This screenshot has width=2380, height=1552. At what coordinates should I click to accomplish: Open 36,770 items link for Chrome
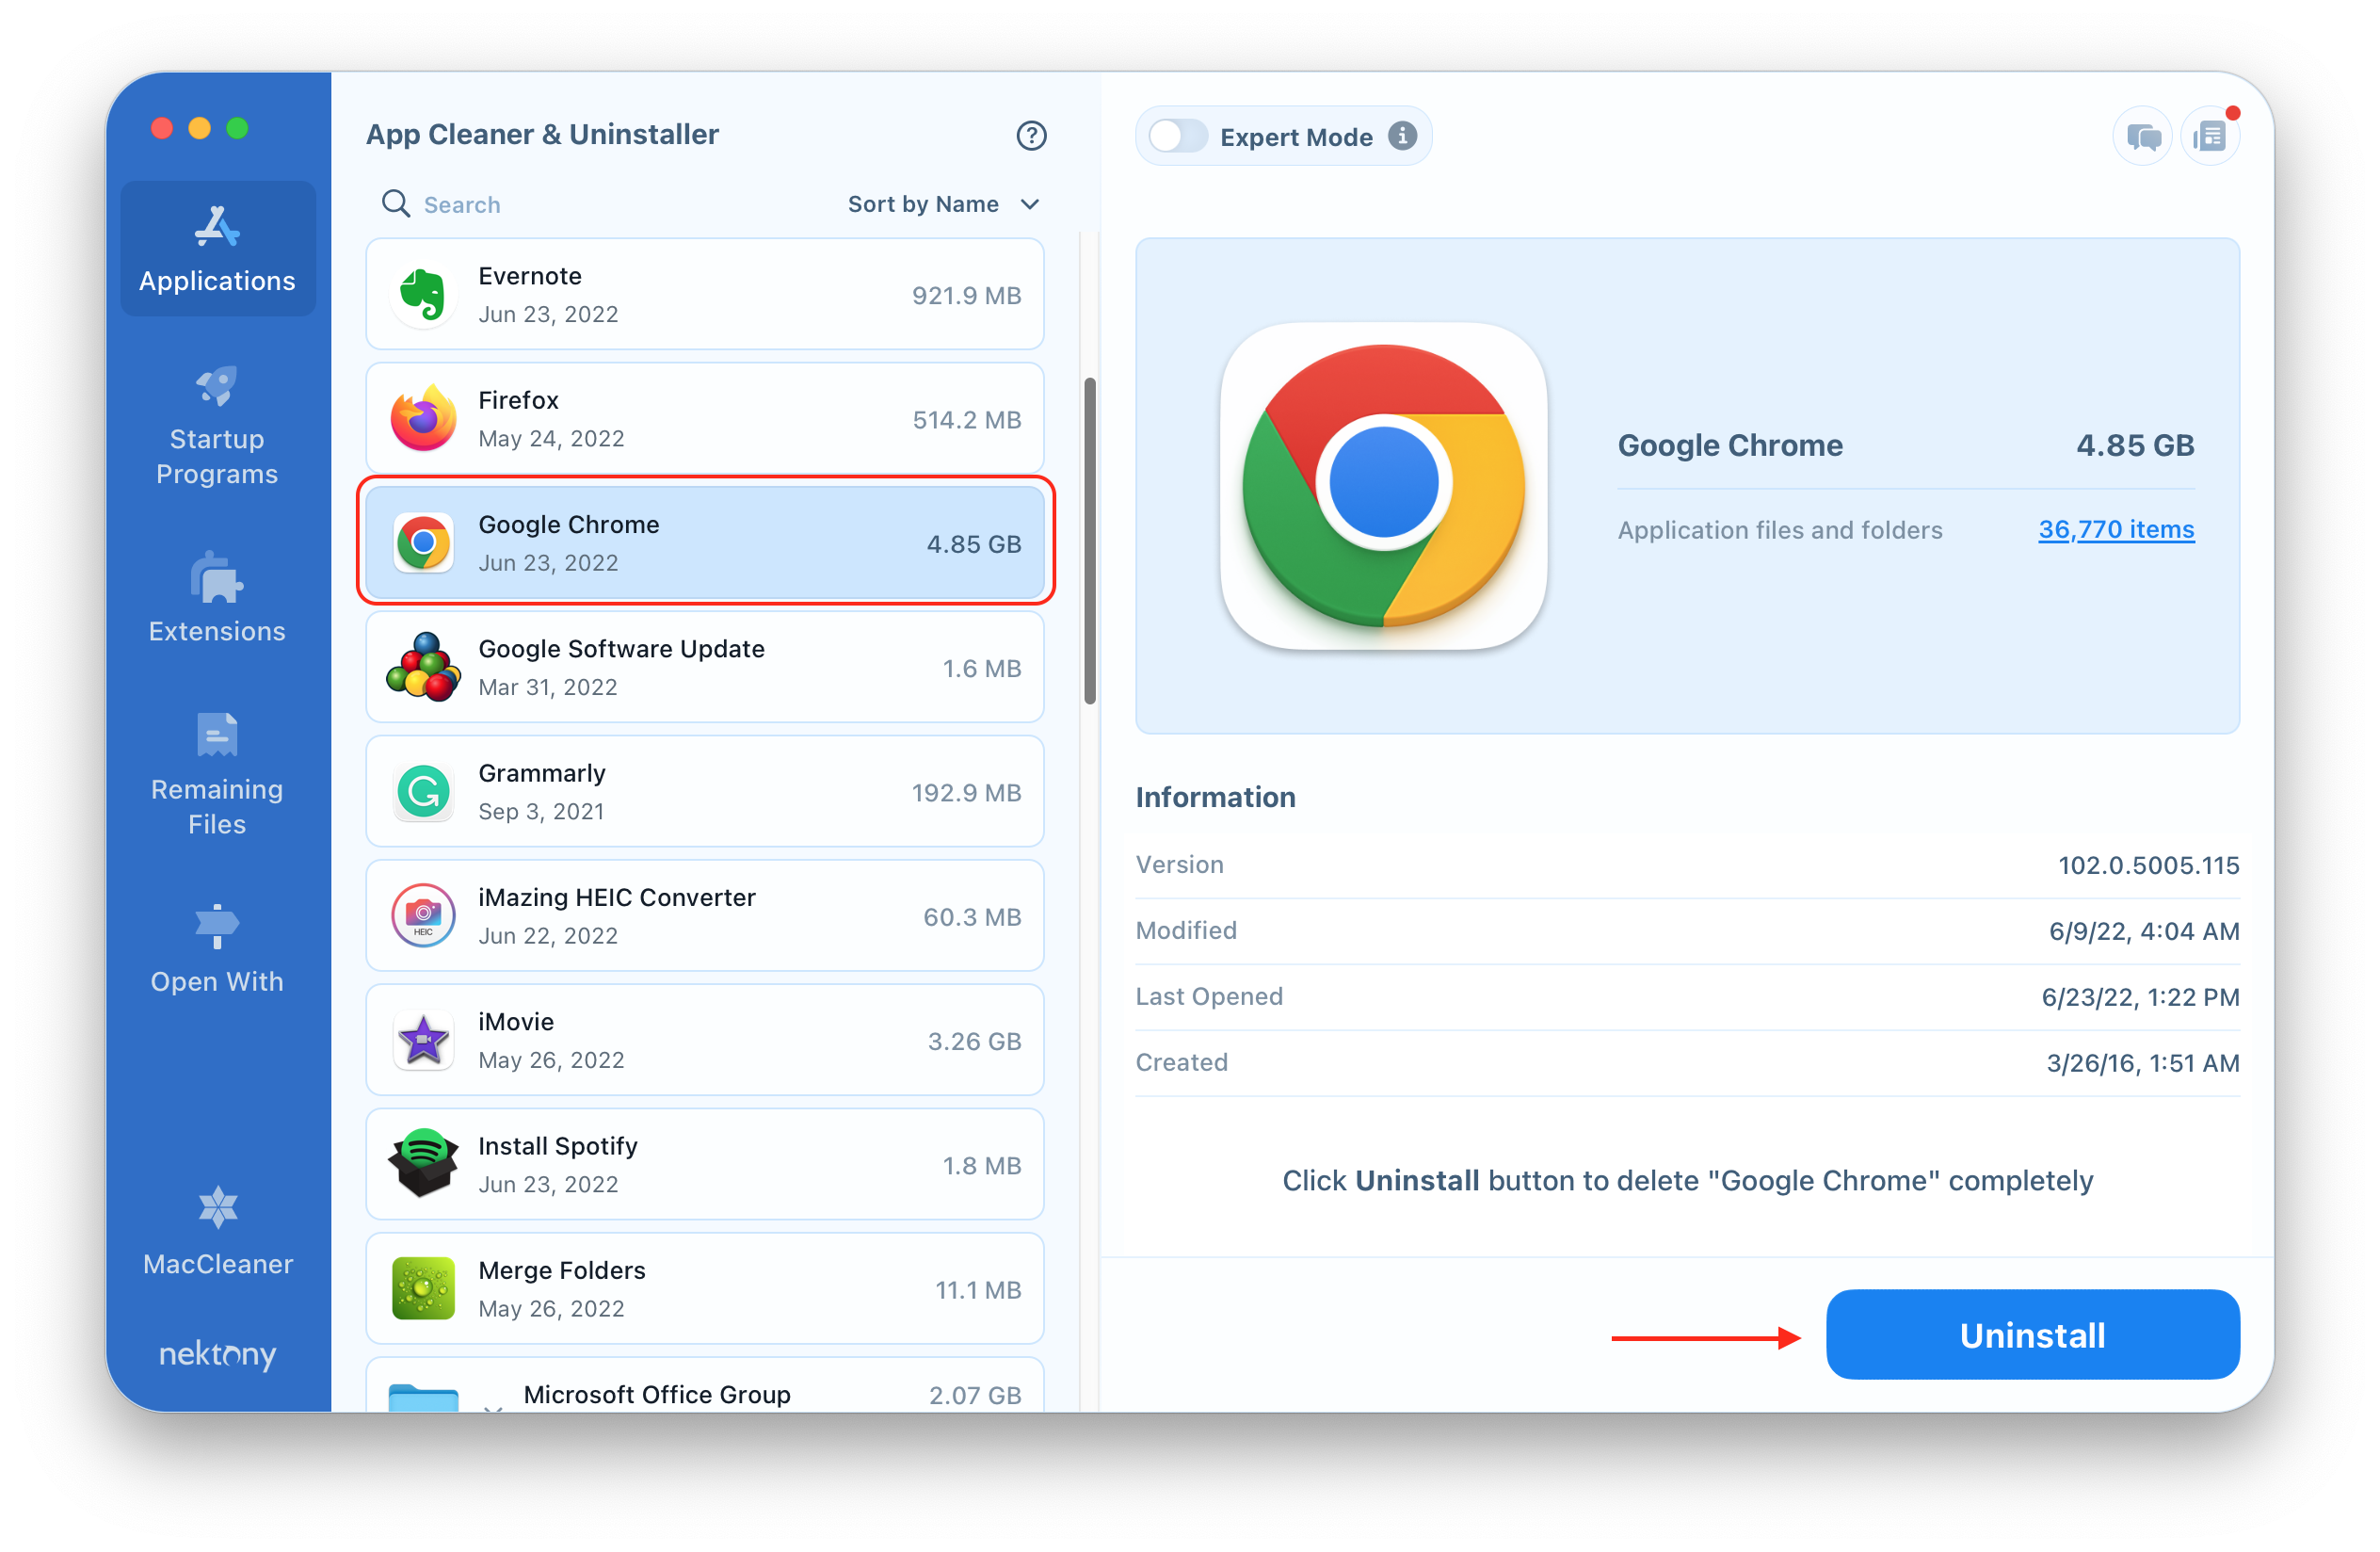(2118, 529)
